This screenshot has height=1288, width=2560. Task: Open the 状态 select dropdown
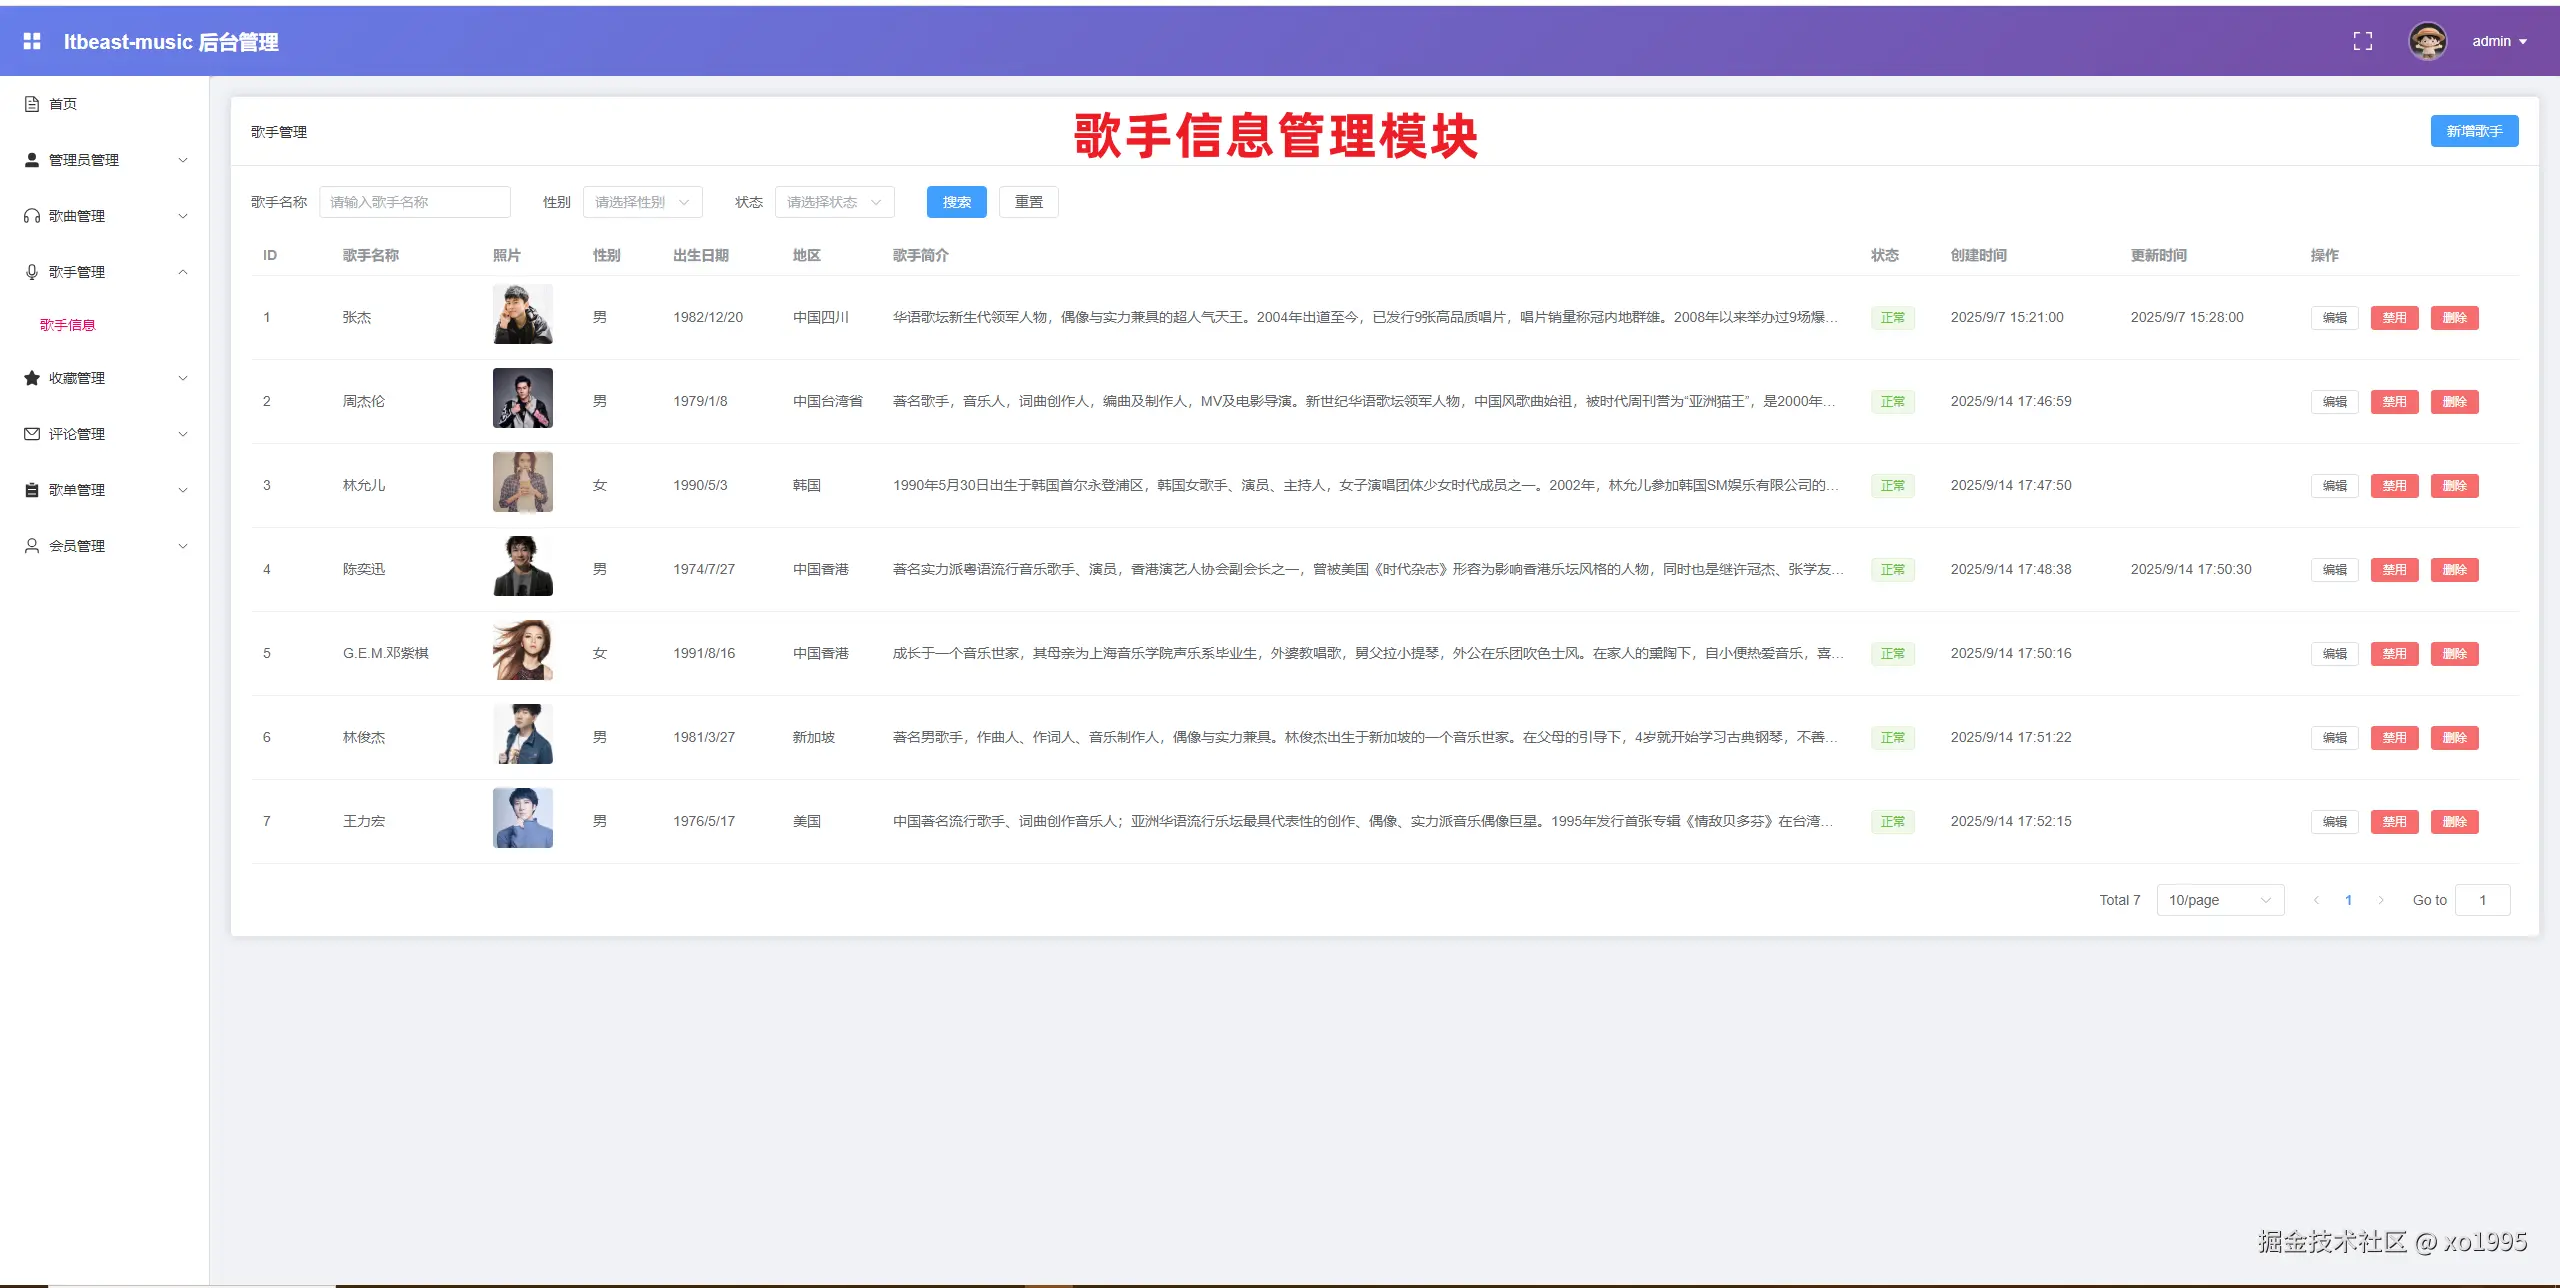point(834,202)
